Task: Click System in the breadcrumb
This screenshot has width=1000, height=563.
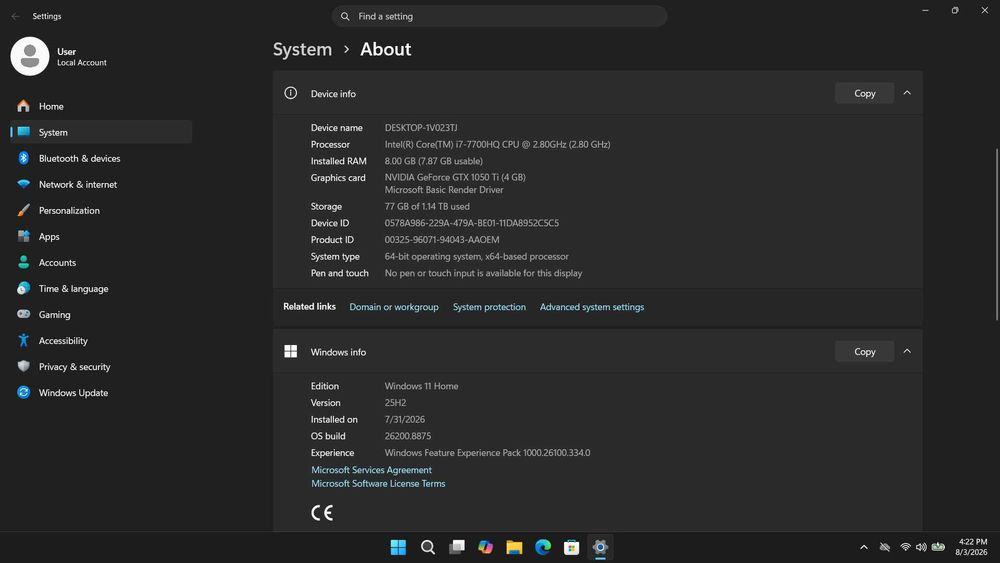Action: [302, 49]
